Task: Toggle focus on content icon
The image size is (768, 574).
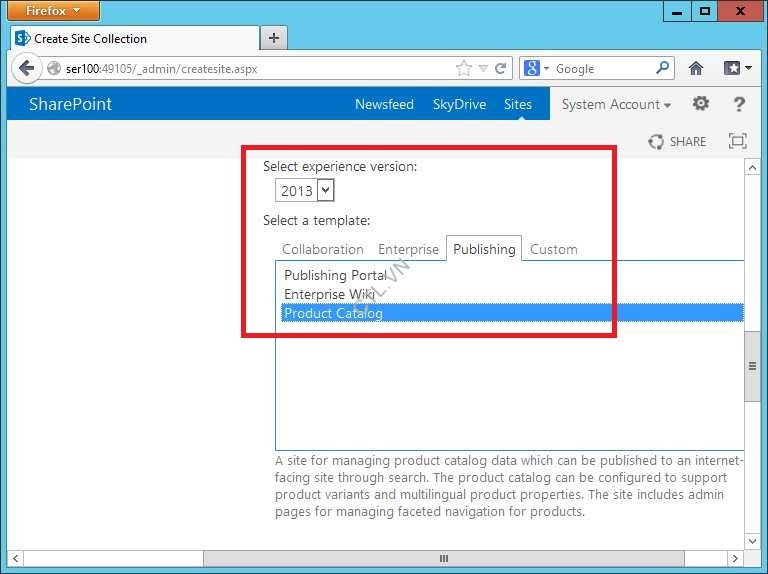Action: [x=737, y=141]
